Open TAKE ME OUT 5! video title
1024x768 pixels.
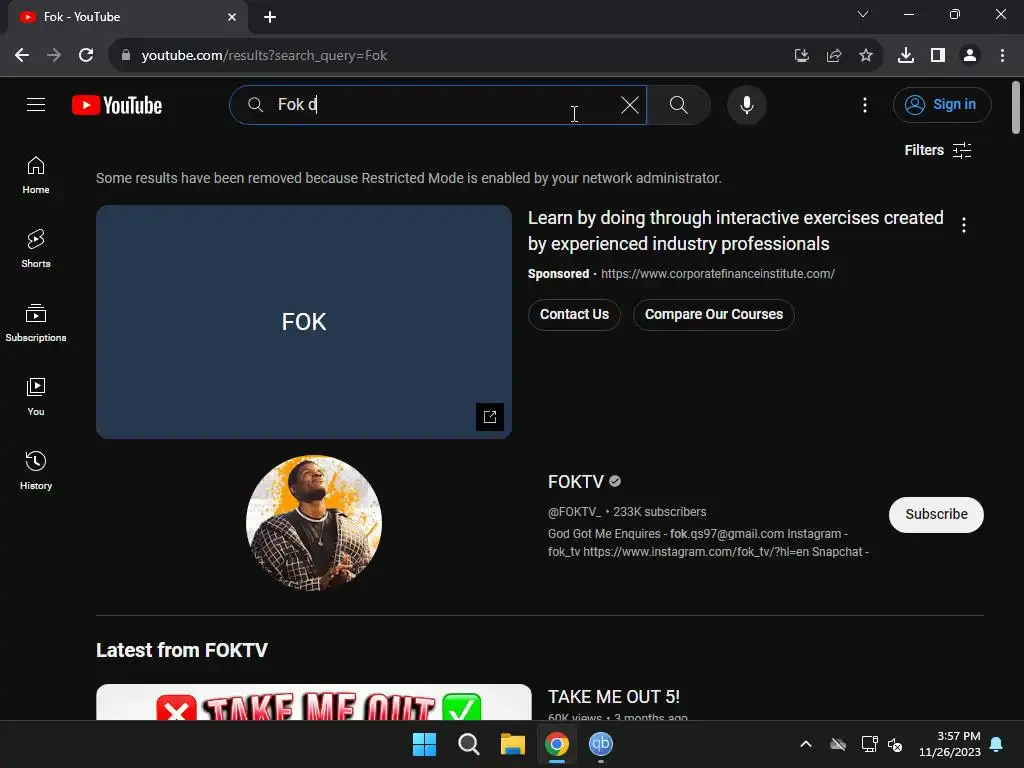click(x=614, y=697)
